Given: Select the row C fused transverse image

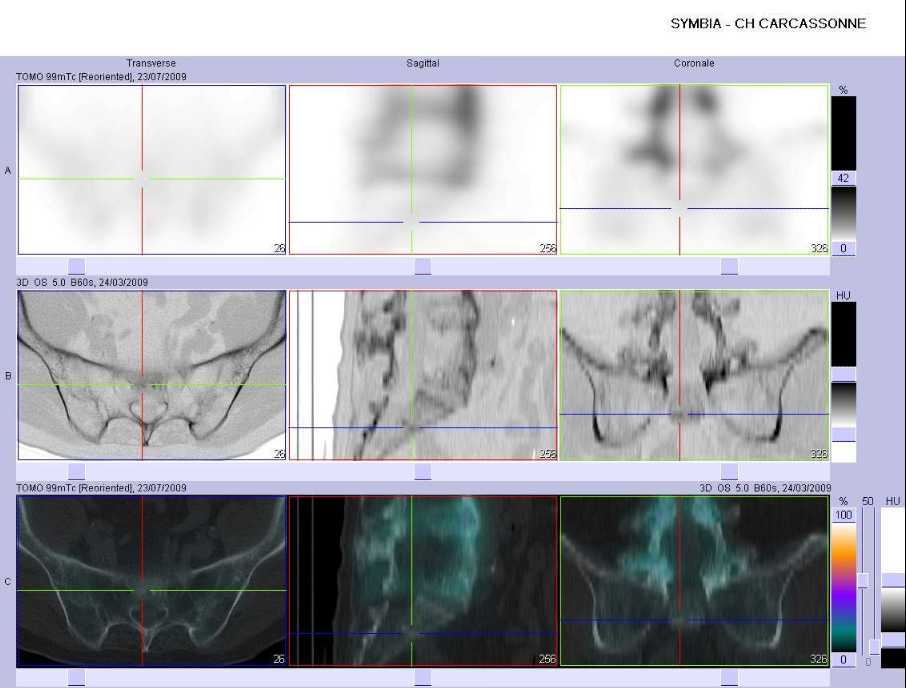Looking at the screenshot, I should [152, 581].
